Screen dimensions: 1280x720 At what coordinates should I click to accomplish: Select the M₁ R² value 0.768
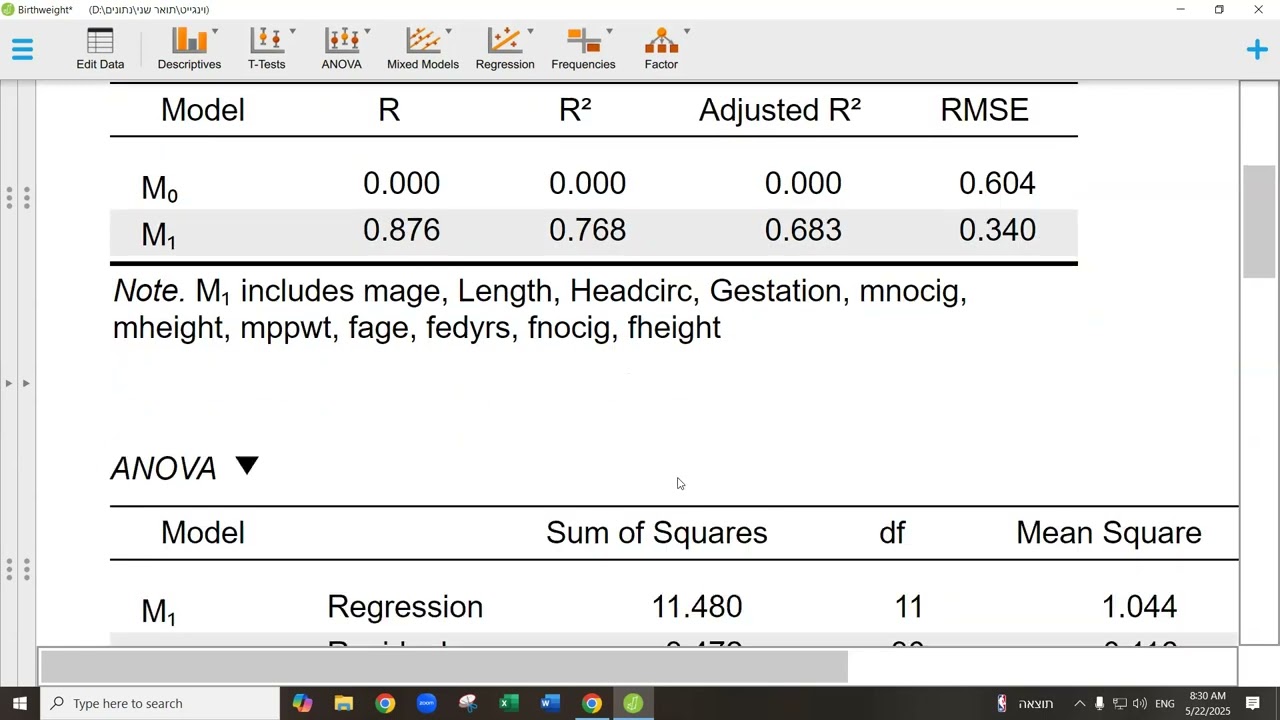tap(587, 230)
